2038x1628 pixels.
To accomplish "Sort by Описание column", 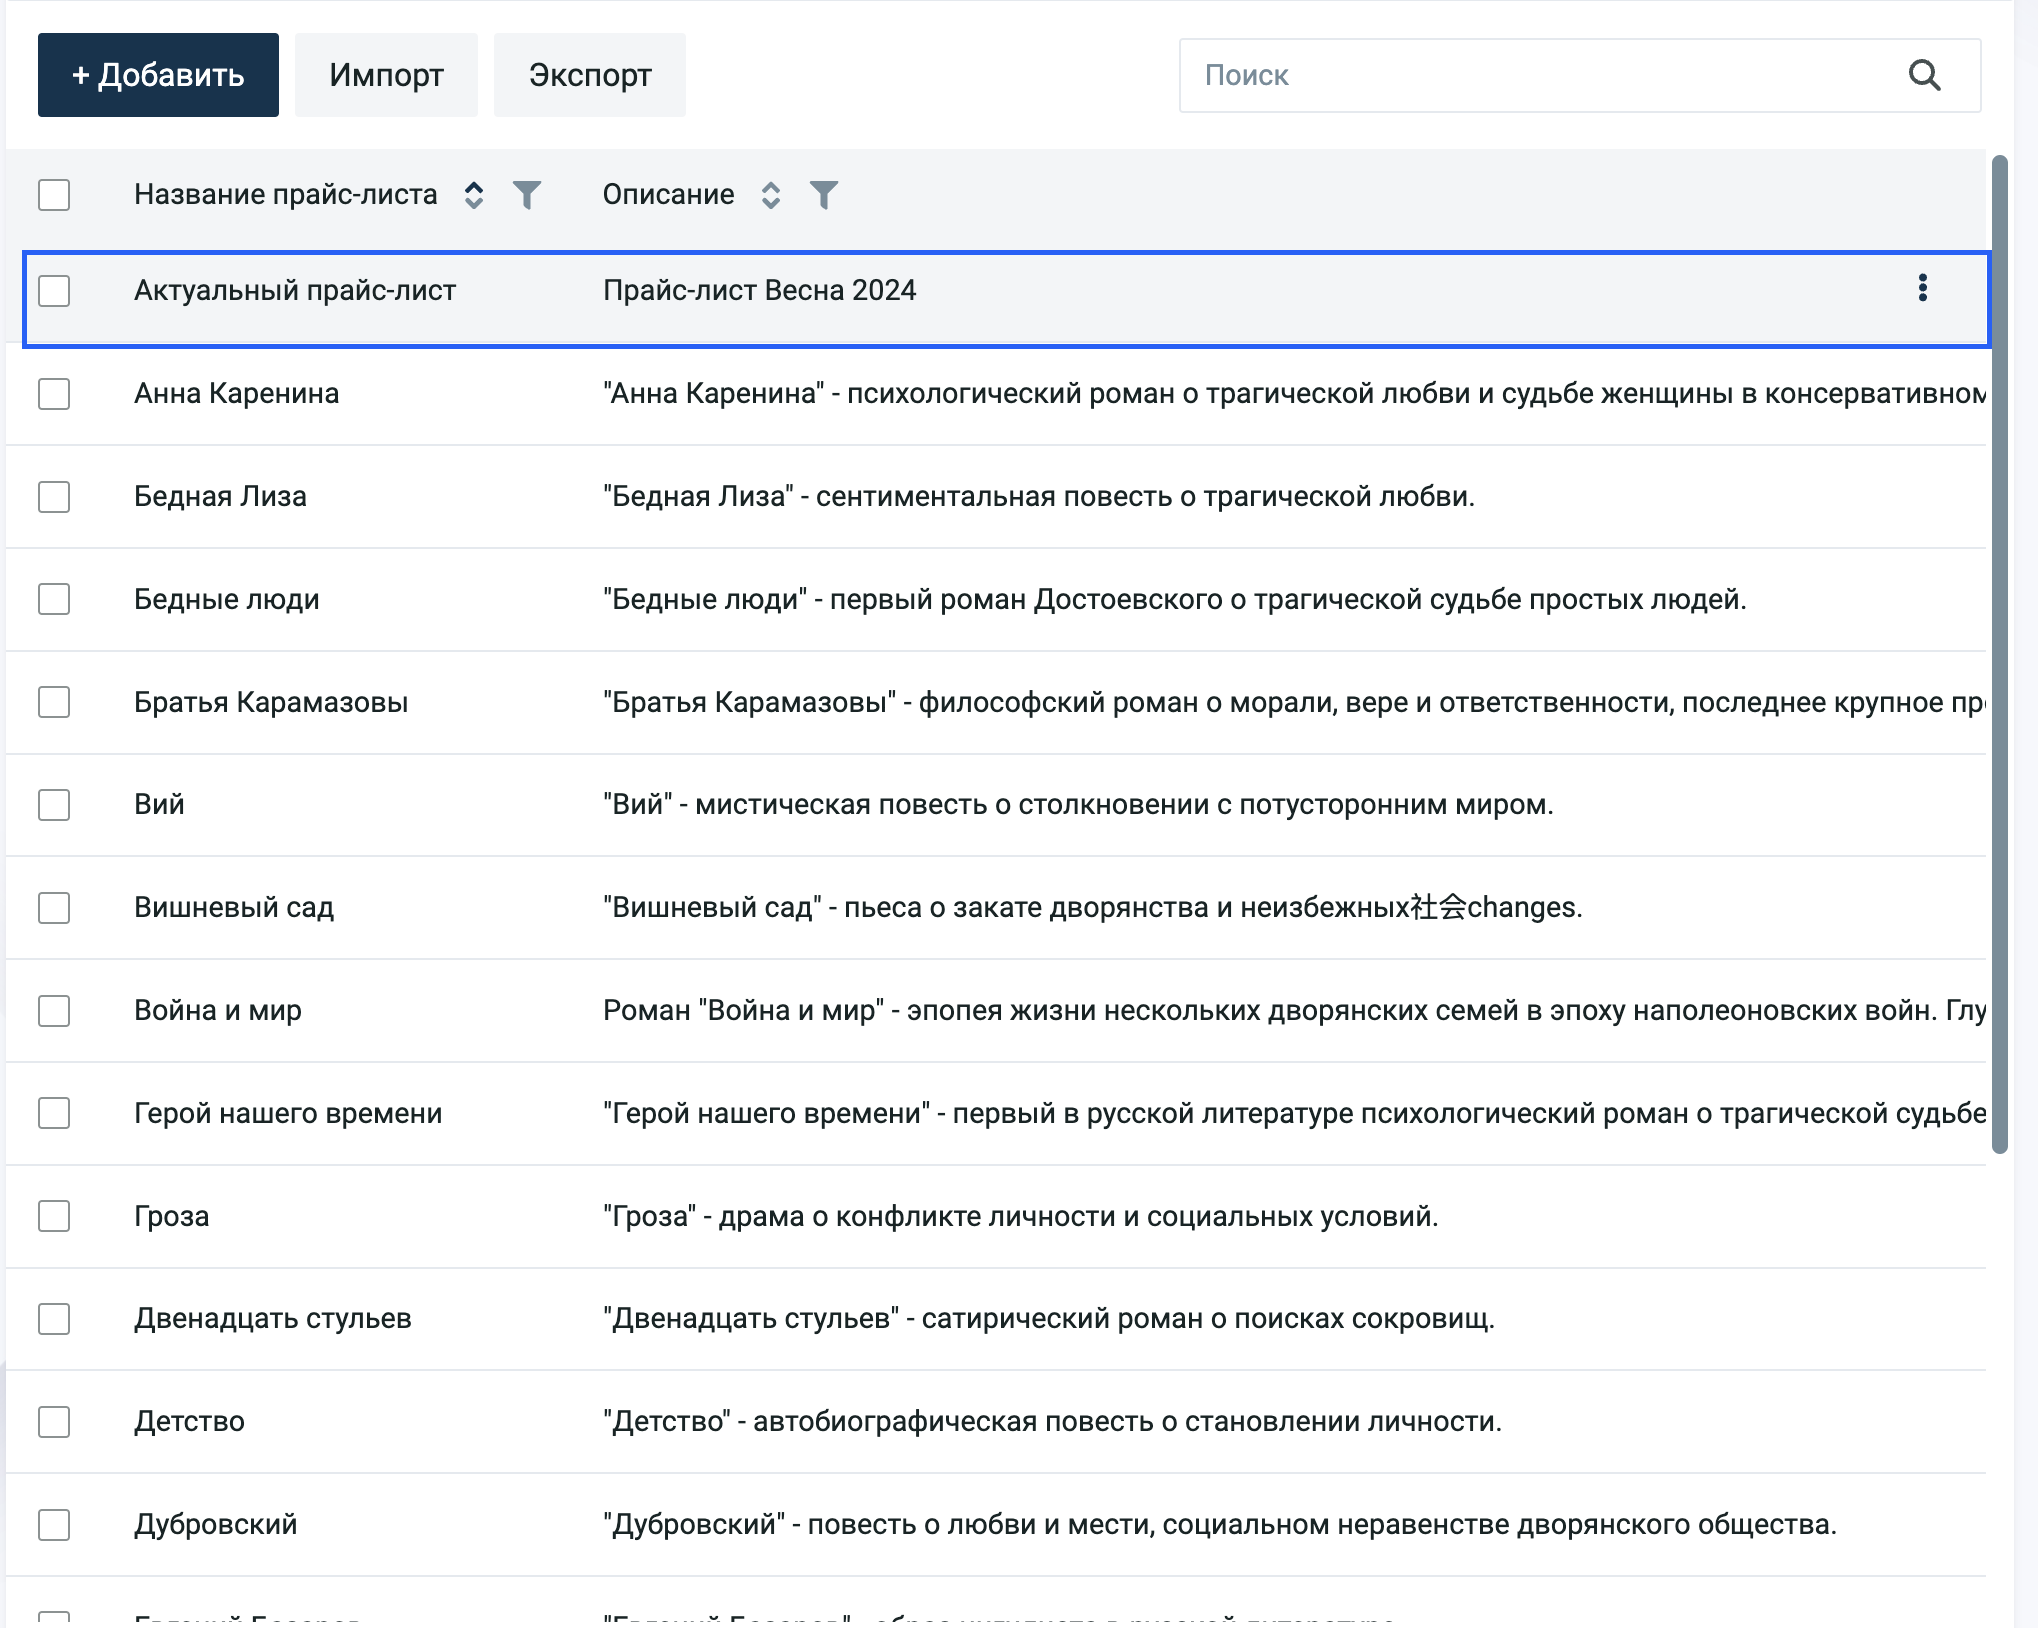I will (x=770, y=195).
